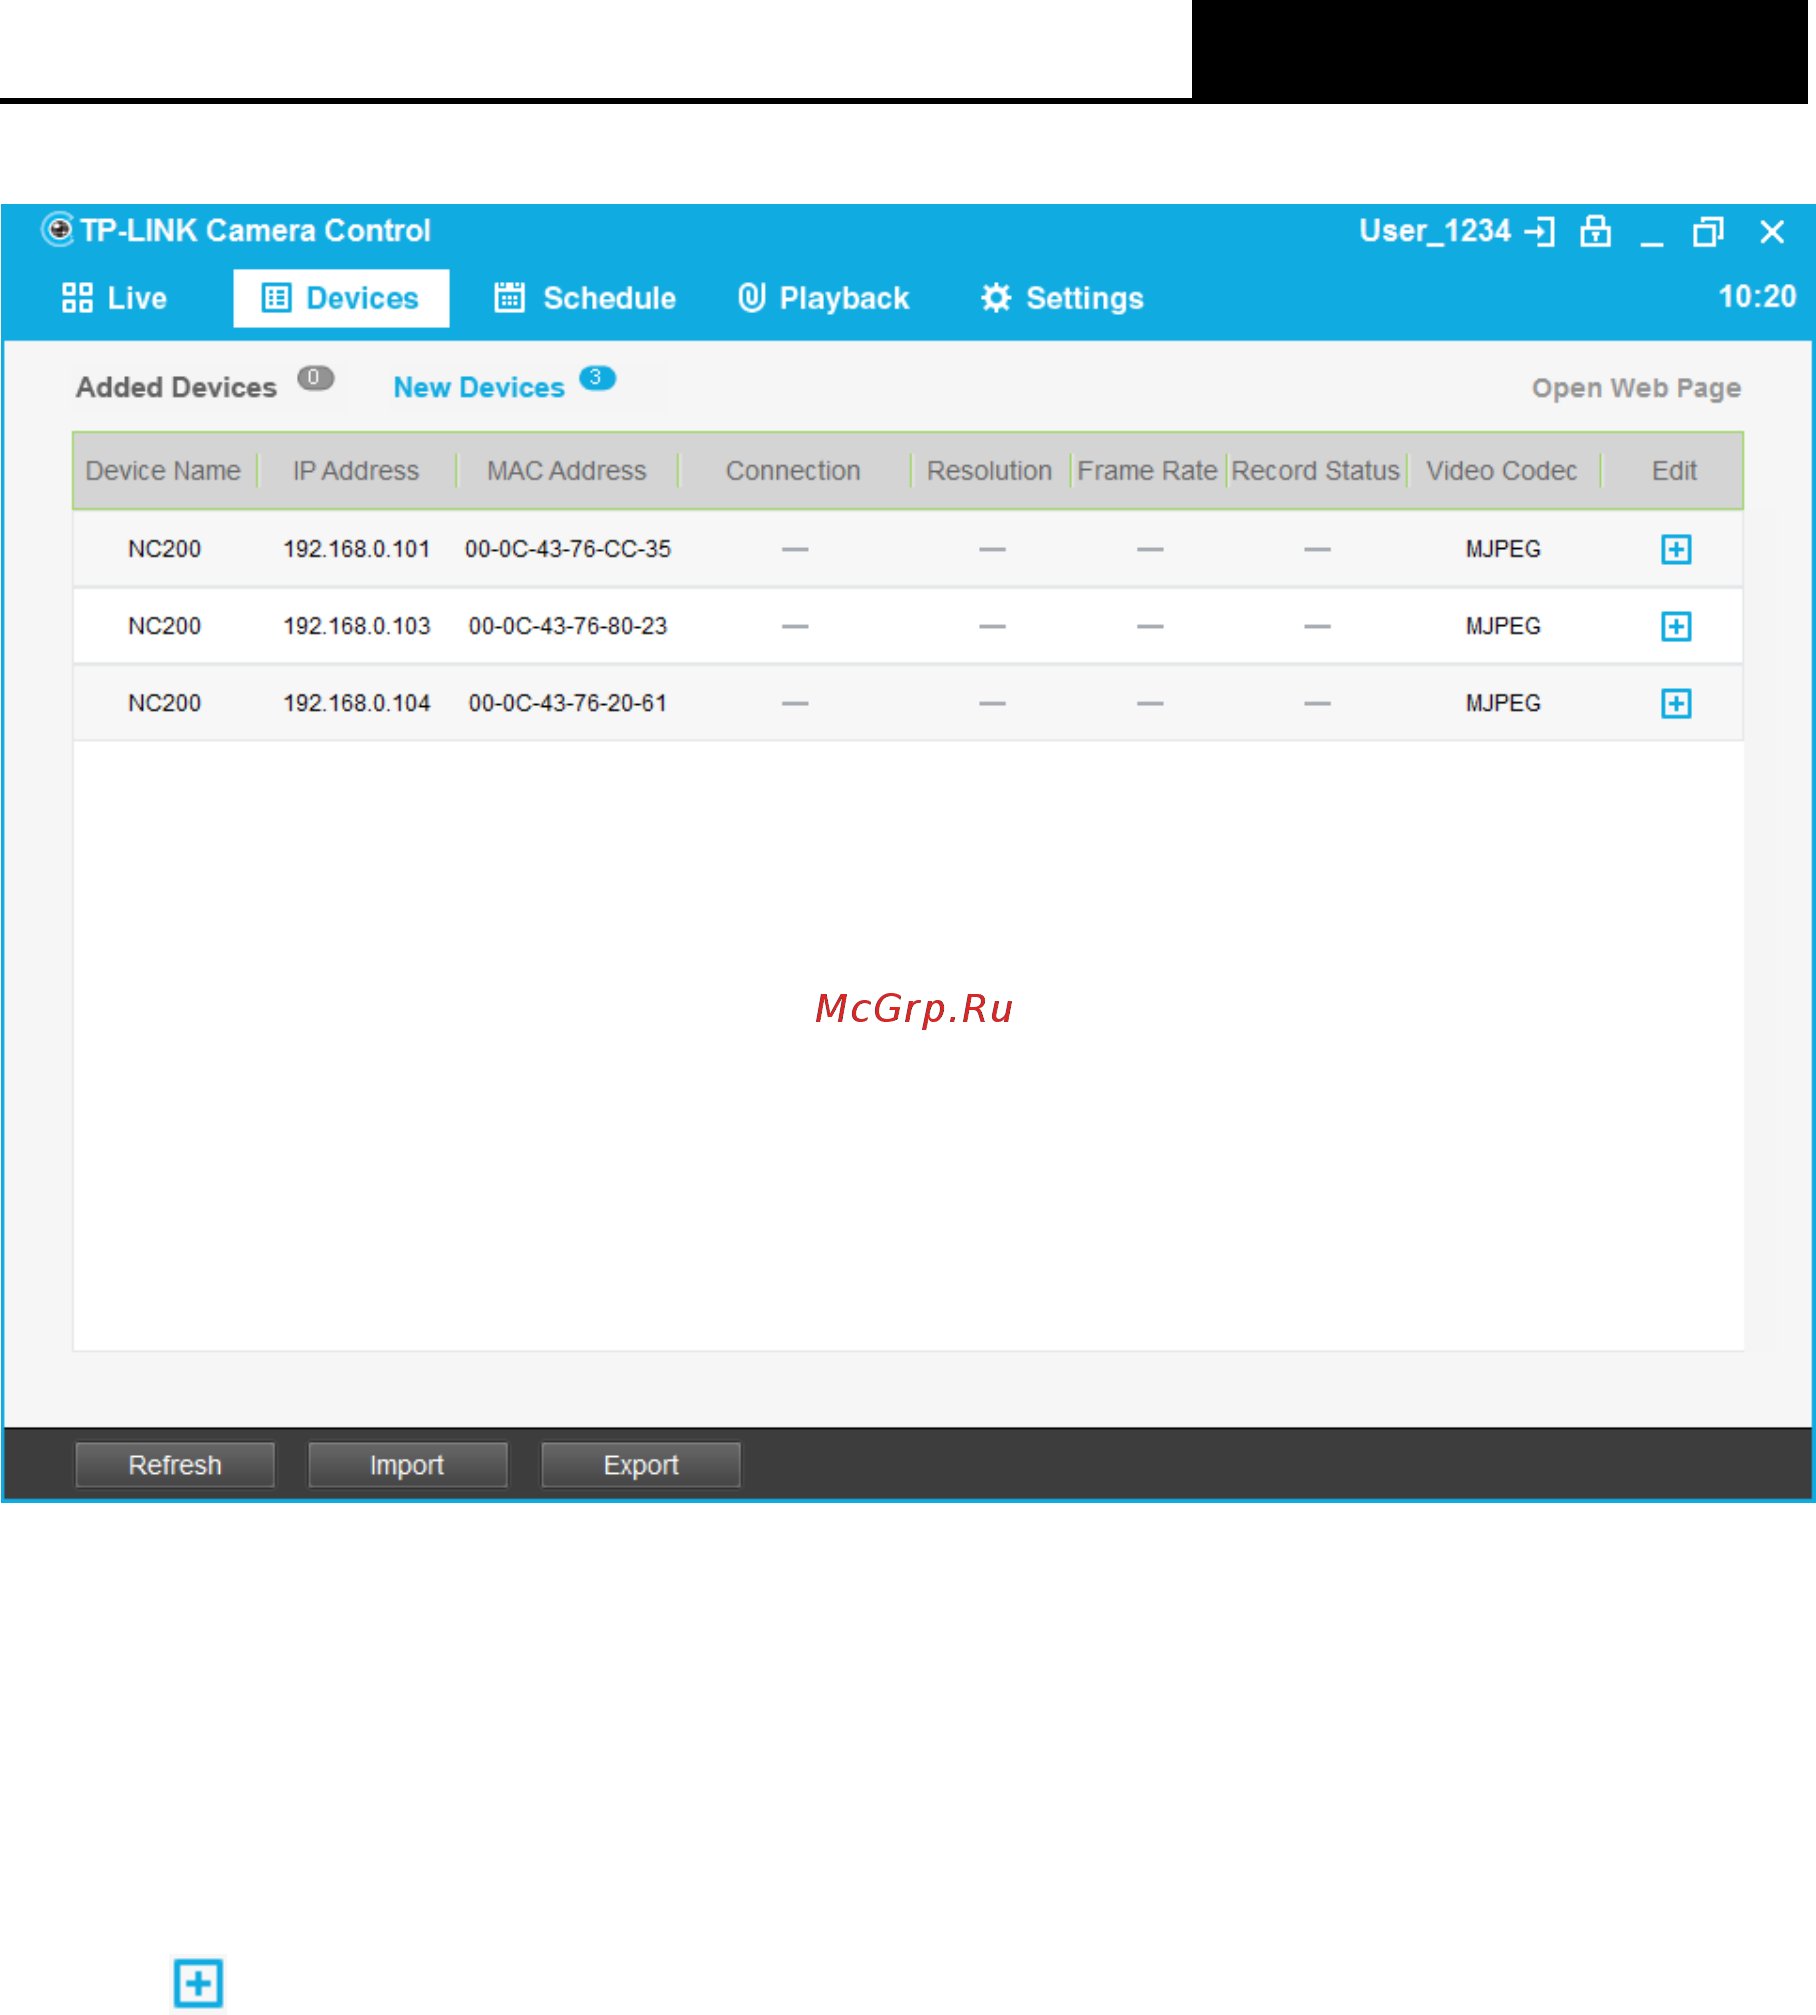Select IP address 192.168.0.103
Viewport: 1816px width, 2015px height.
point(357,626)
